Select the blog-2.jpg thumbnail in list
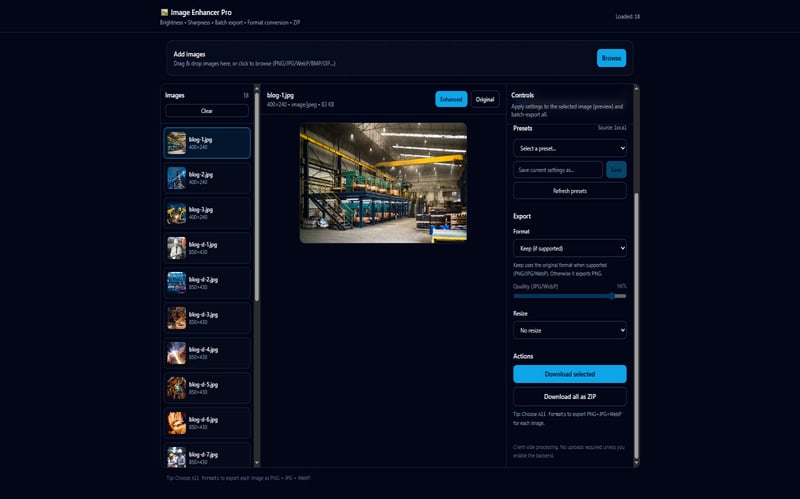 tap(177, 178)
